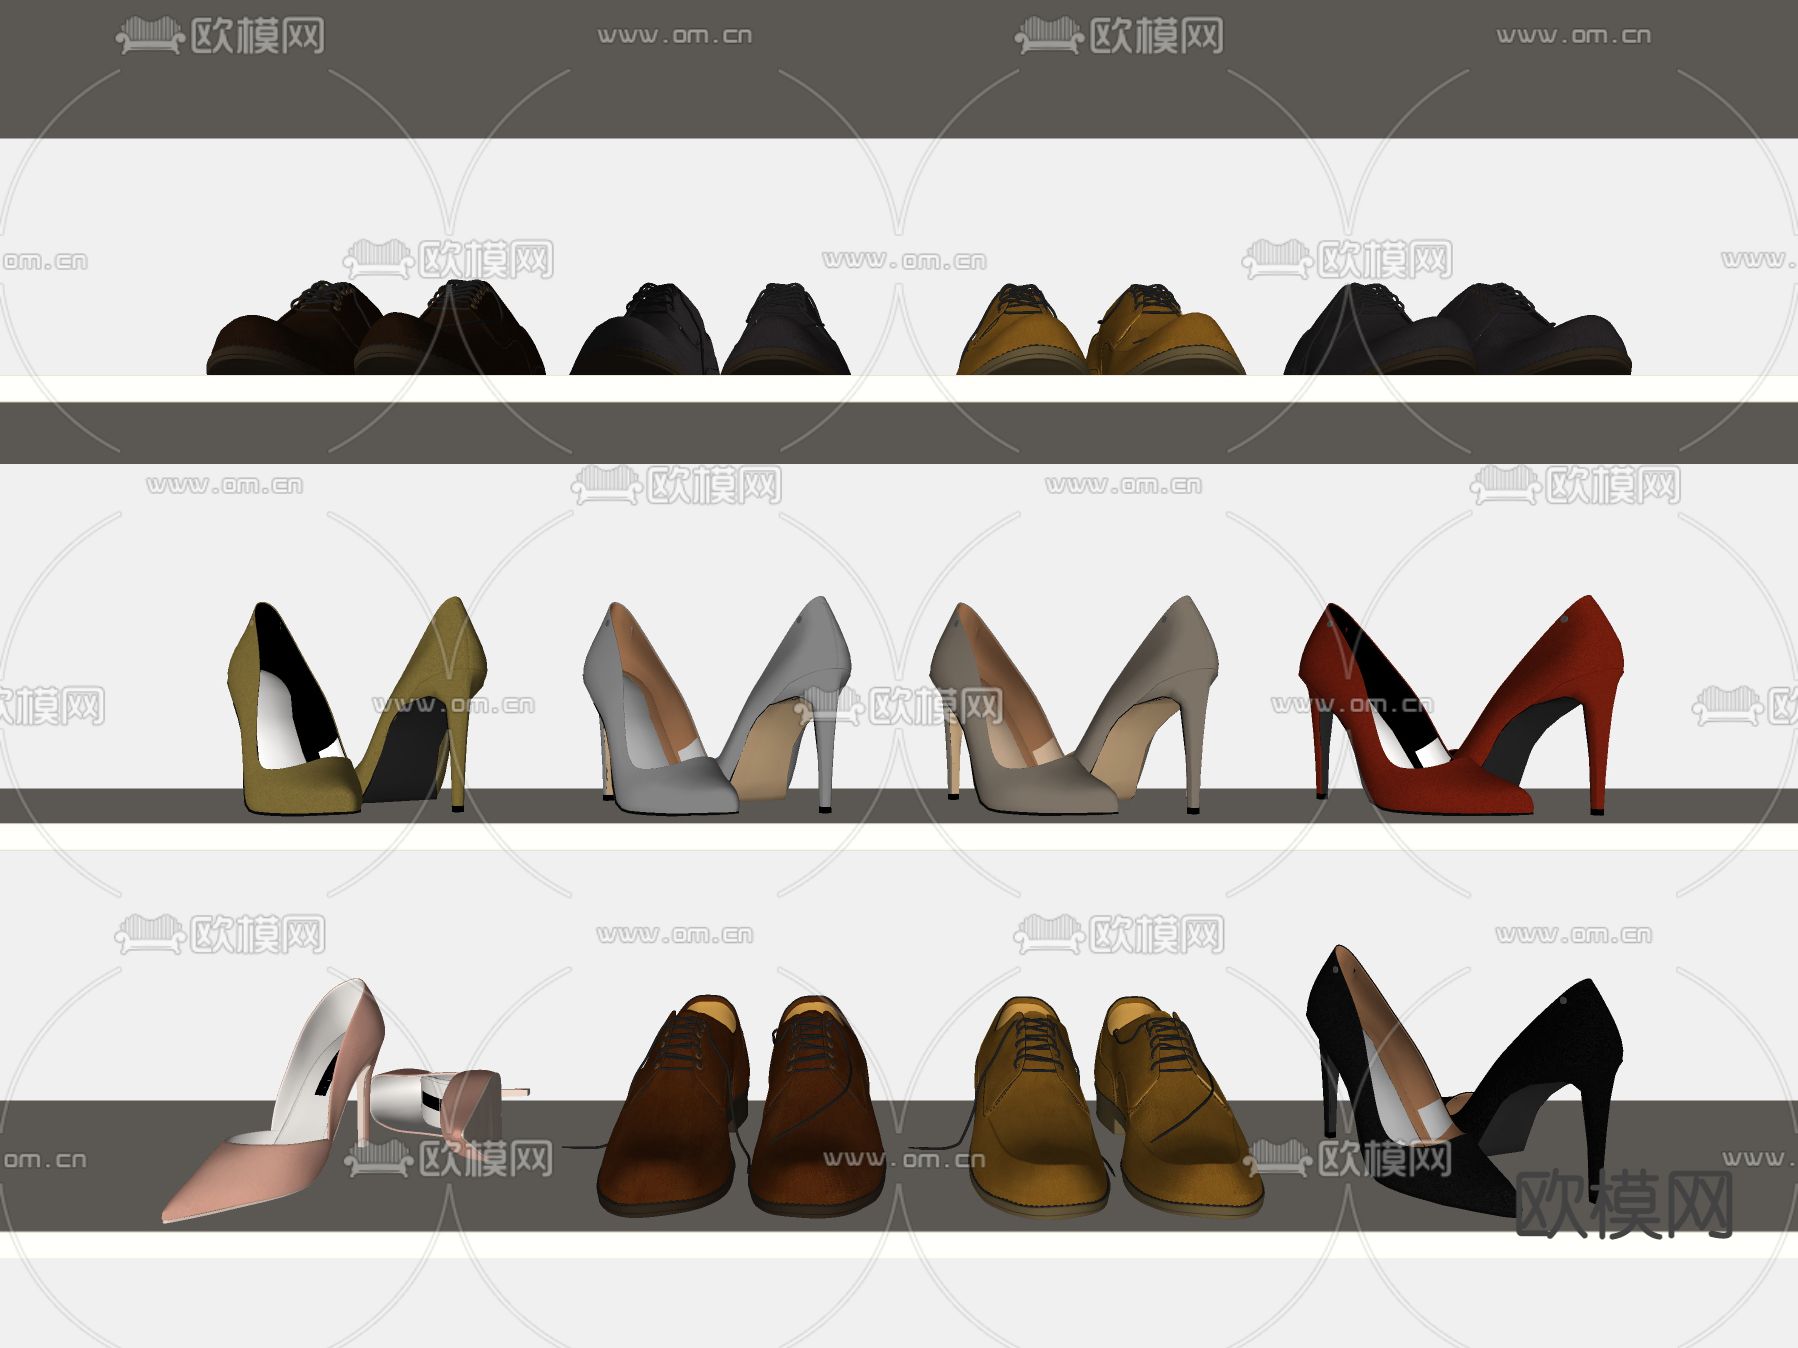Open the www.om.cn text at top right
The width and height of the screenshot is (1798, 1348).
click(1573, 36)
